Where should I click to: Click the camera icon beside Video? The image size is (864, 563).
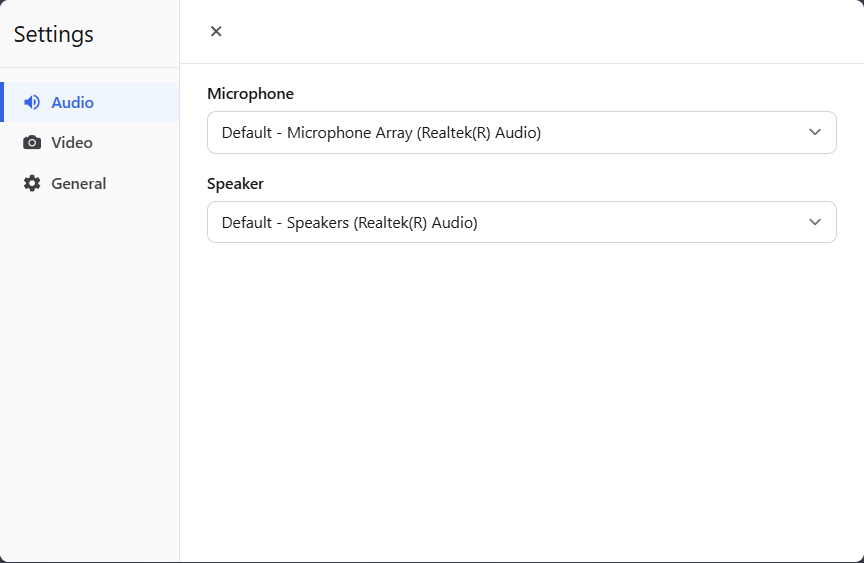click(32, 143)
